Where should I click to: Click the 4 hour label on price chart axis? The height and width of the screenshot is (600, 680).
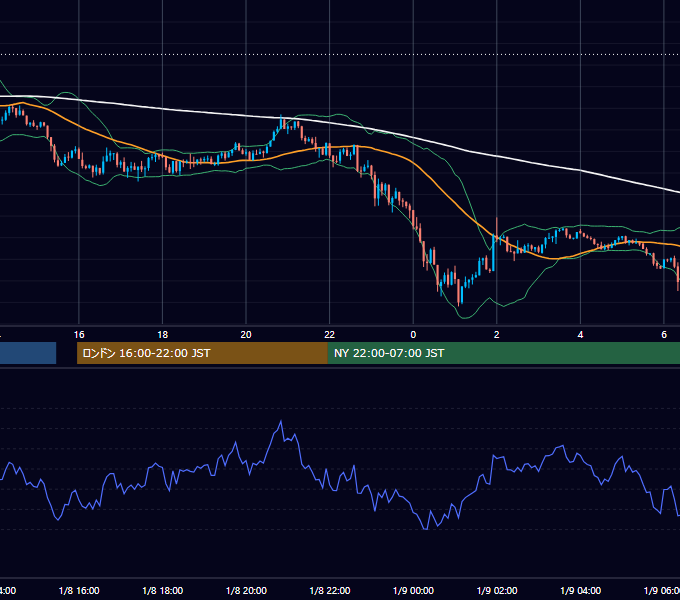click(580, 335)
